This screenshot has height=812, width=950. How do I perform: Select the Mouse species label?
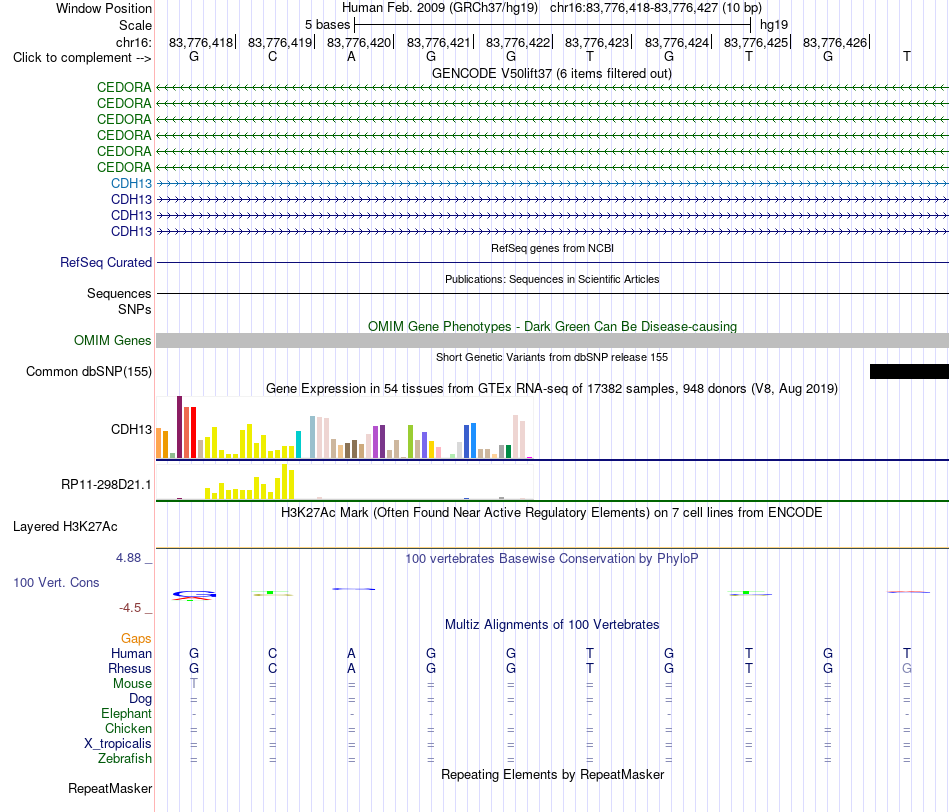[x=132, y=684]
